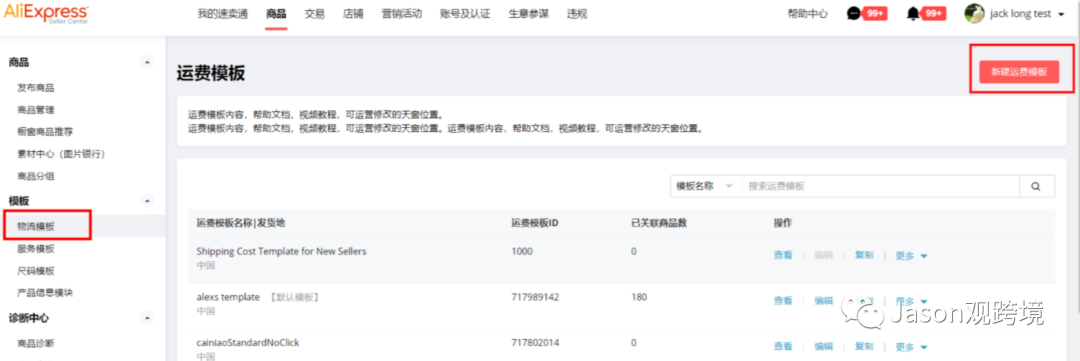Click the Shipping Cost Template for New Sellers name
Image resolution: width=1080 pixels, height=361 pixels.
tap(281, 251)
